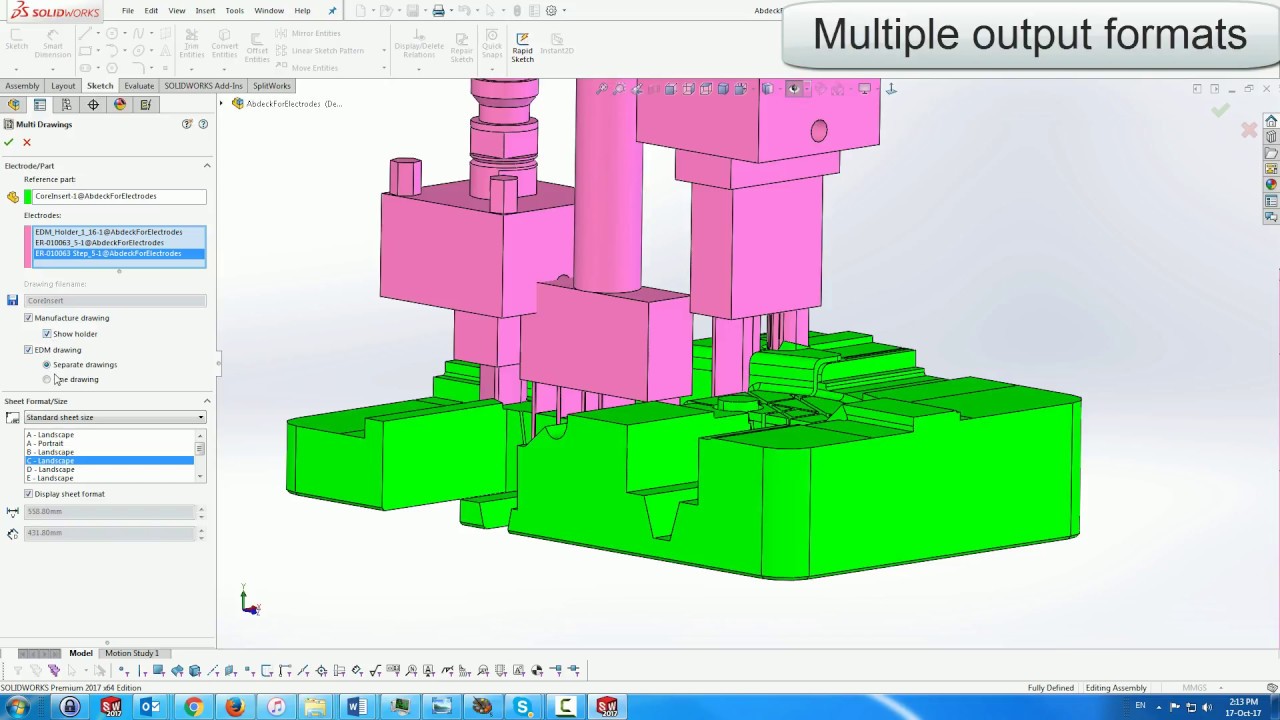
Task: Open the Insert menu
Action: coord(205,11)
